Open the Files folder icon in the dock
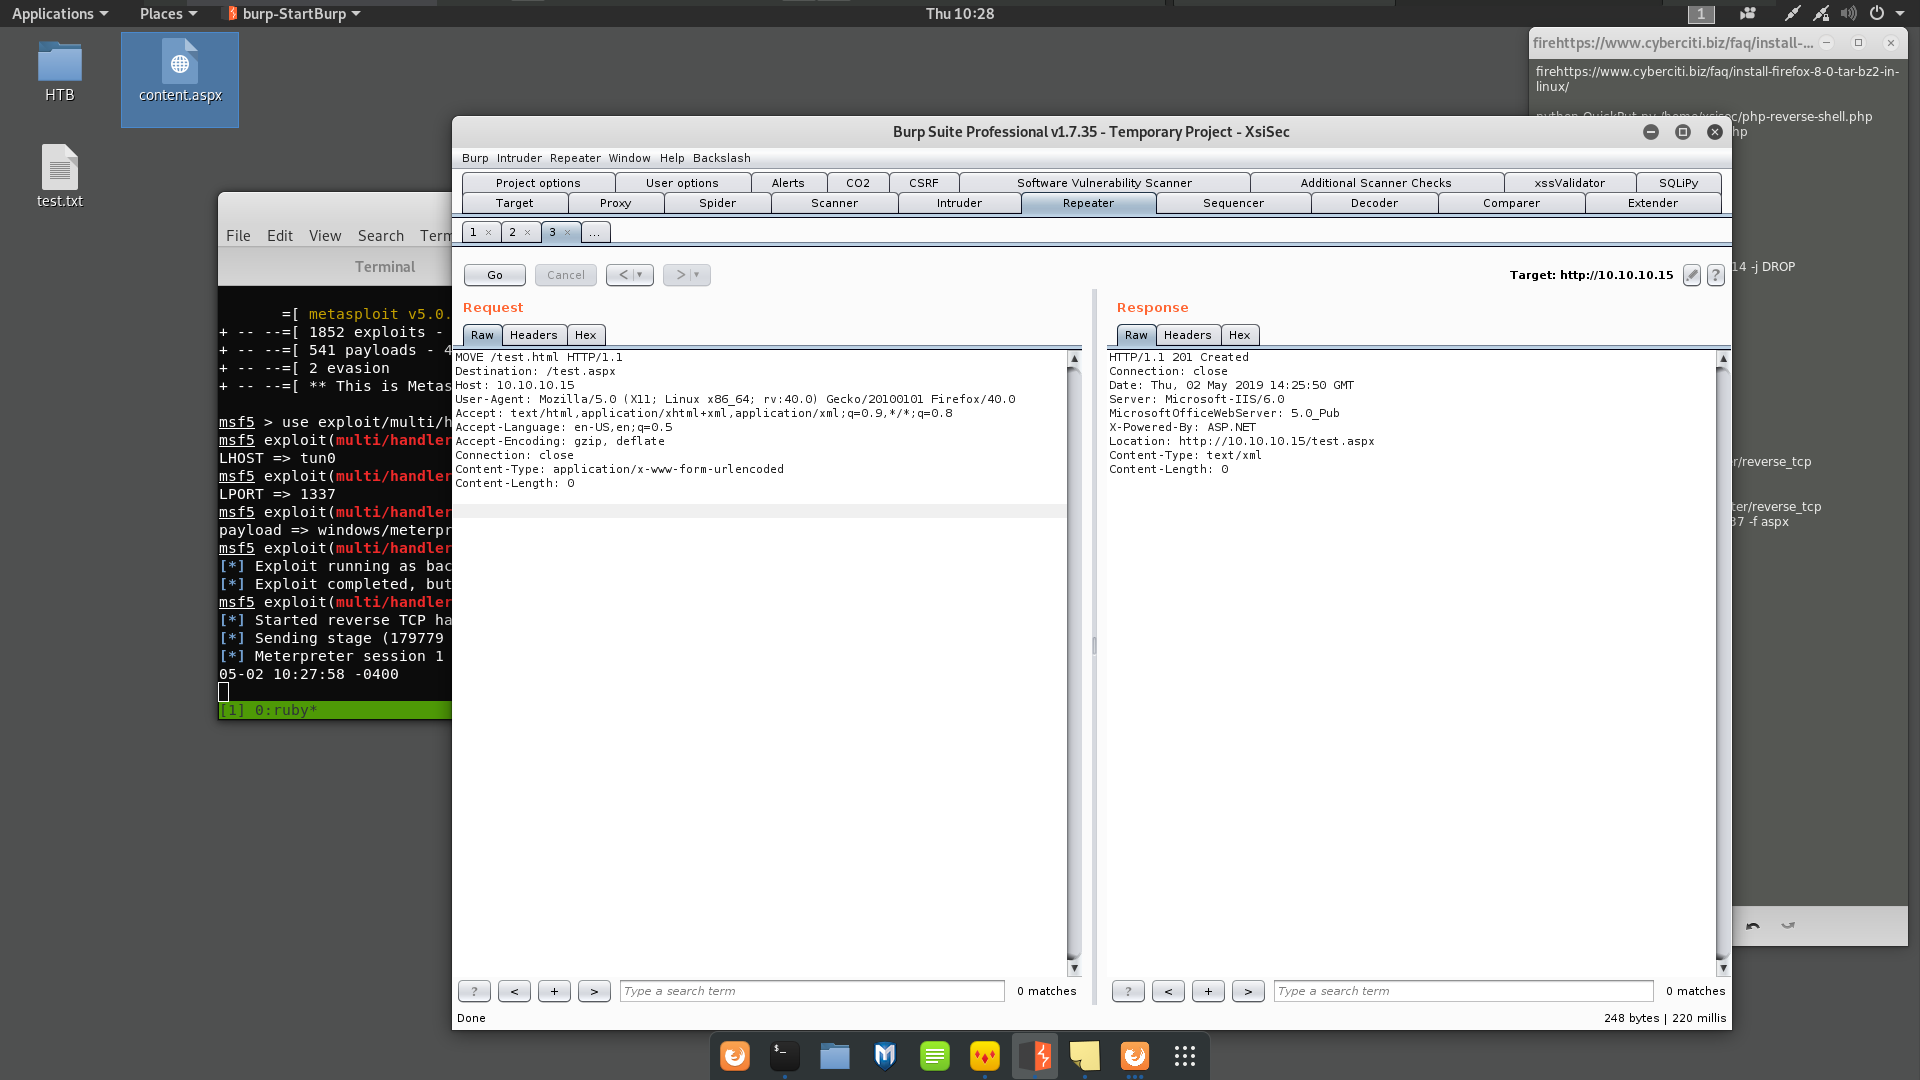The image size is (1920, 1080). coord(835,1056)
